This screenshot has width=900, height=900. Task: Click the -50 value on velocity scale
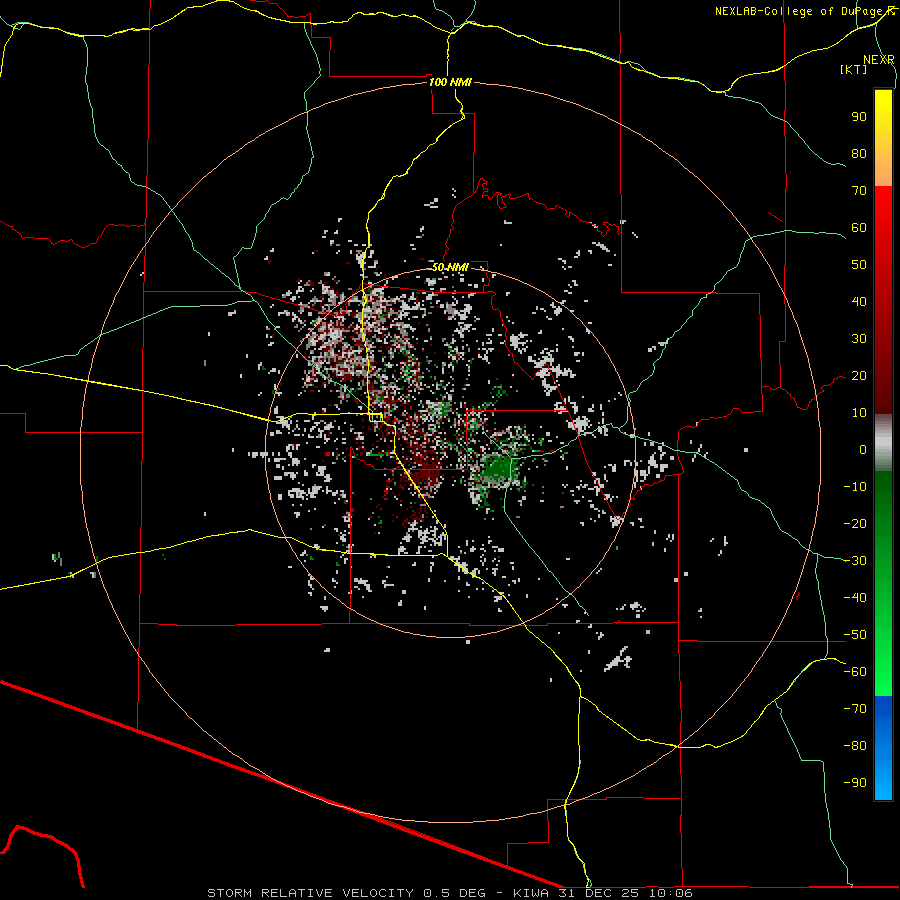tap(855, 635)
